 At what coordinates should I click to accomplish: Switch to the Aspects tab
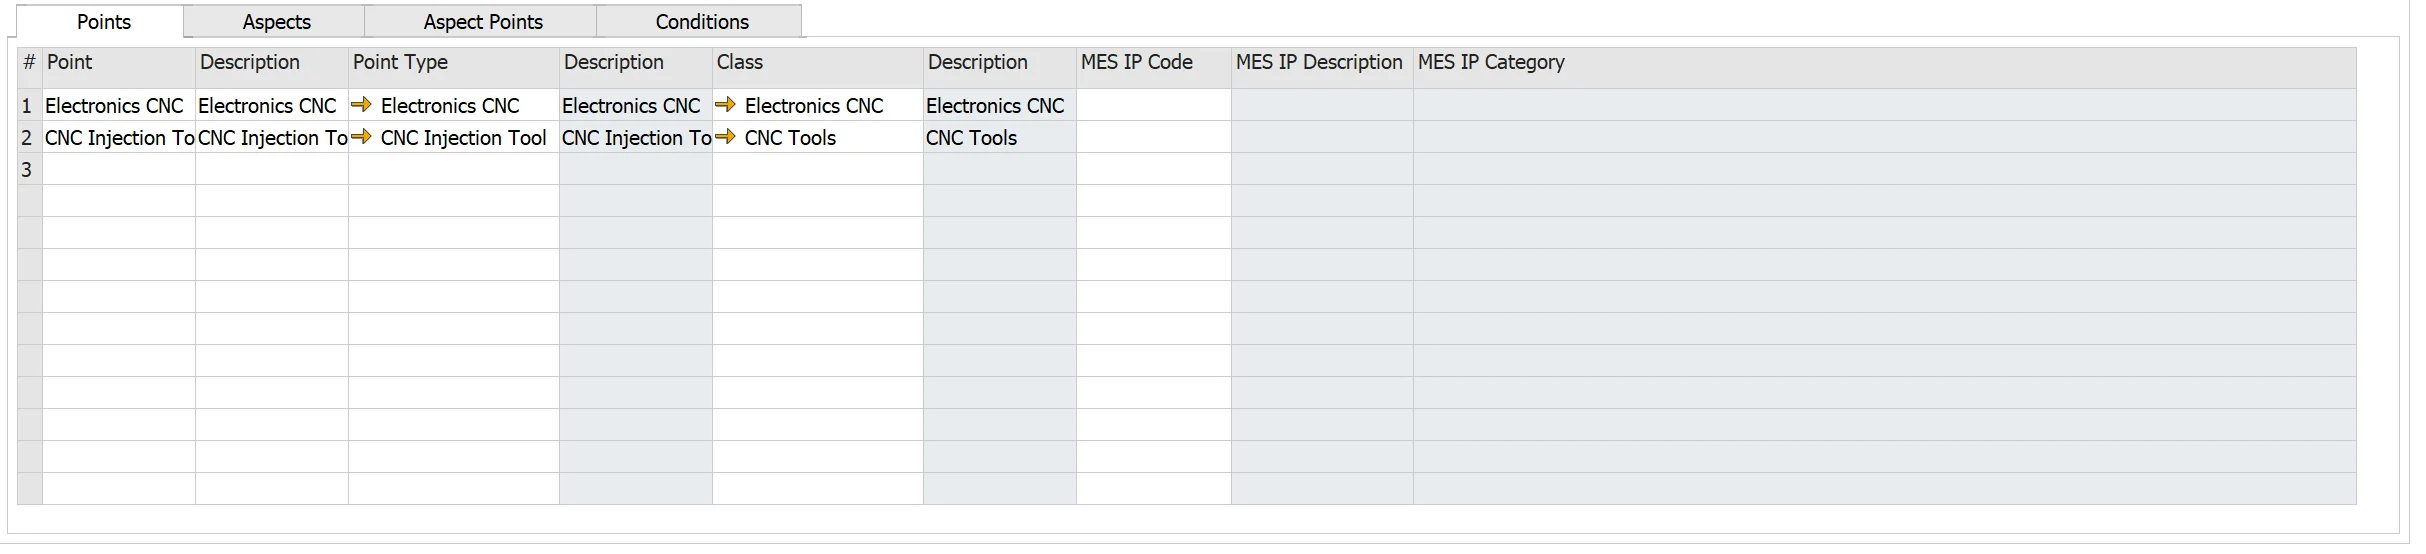pos(276,22)
